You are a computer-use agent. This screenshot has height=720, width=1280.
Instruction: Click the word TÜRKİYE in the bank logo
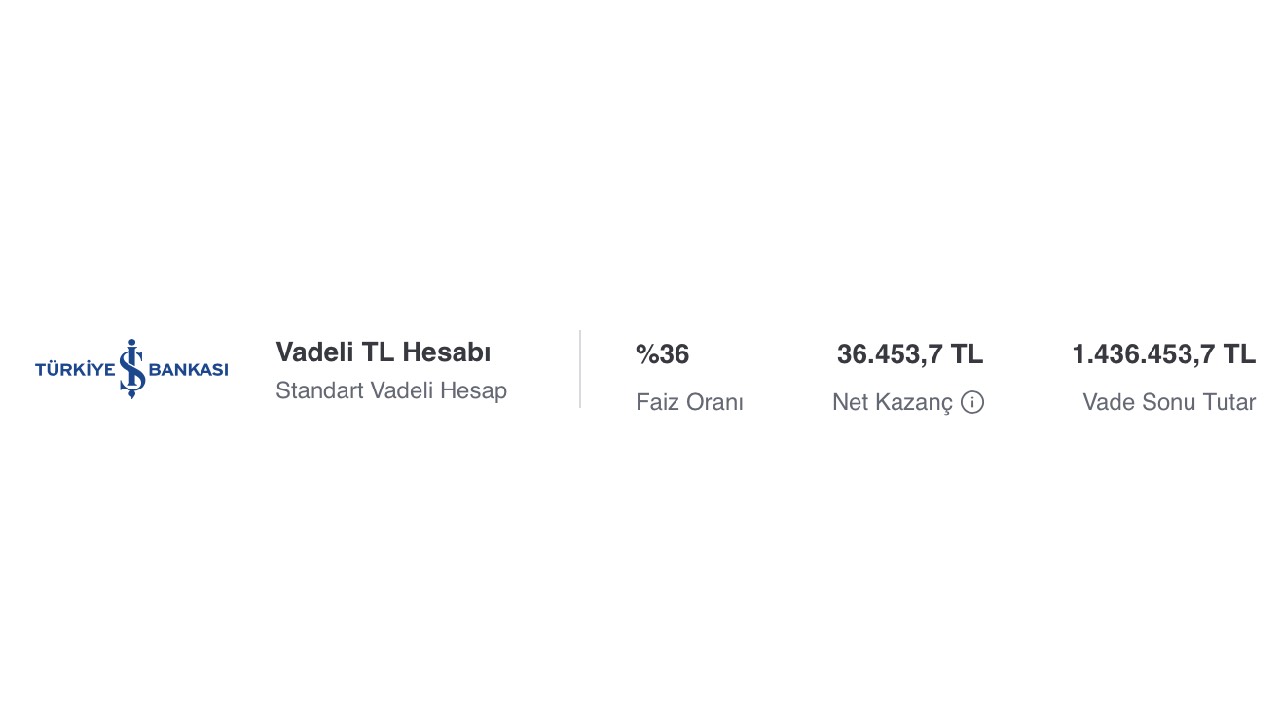click(x=75, y=370)
